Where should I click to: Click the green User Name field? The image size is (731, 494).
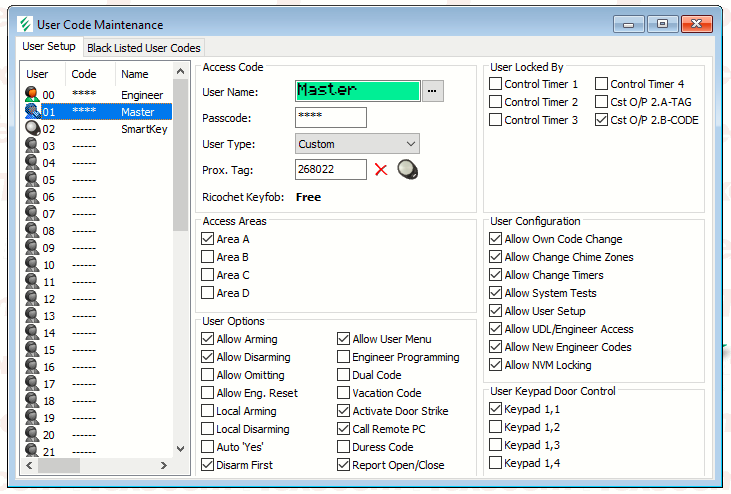[357, 91]
